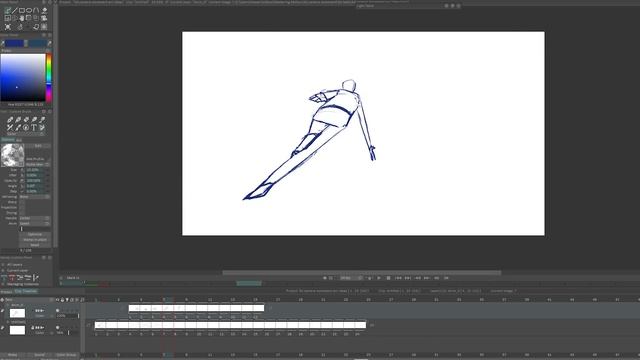Click the first light table mode icon

point(4,277)
